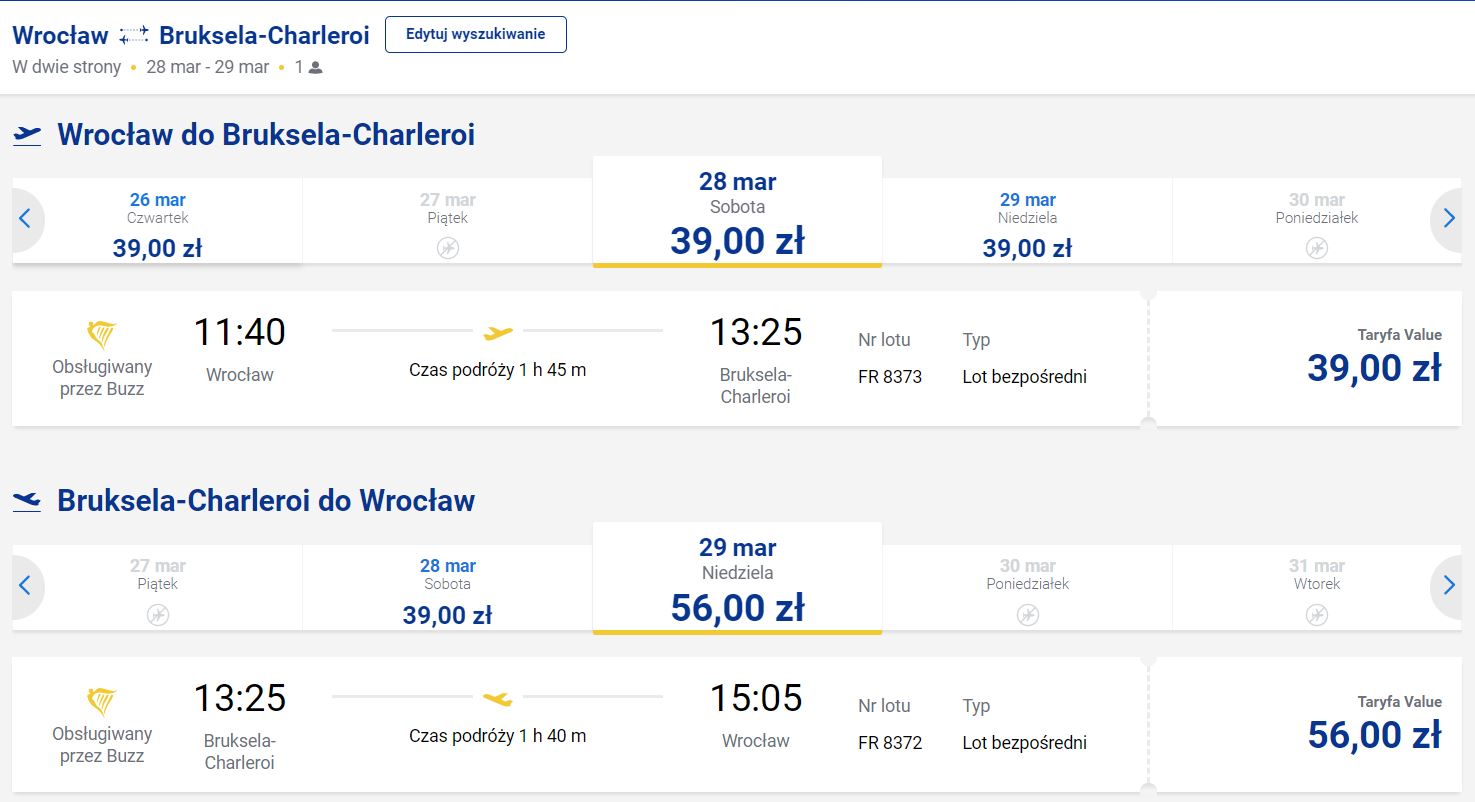This screenshot has height=802, width=1475.
Task: Click the no-flight icon under 27 mar Piątek outbound
Action: point(448,248)
